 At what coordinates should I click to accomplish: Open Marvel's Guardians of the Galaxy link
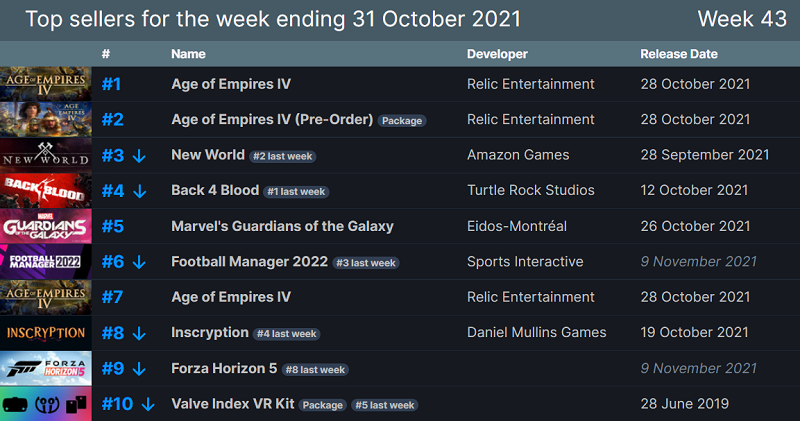click(282, 226)
